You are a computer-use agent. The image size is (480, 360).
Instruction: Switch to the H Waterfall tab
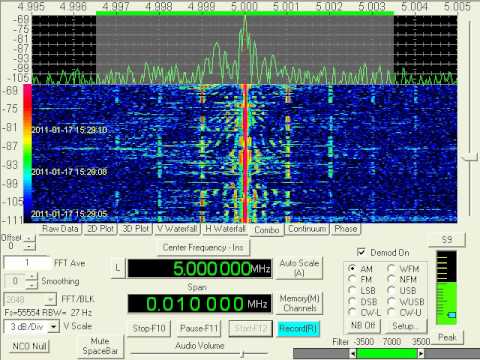pos(225,229)
